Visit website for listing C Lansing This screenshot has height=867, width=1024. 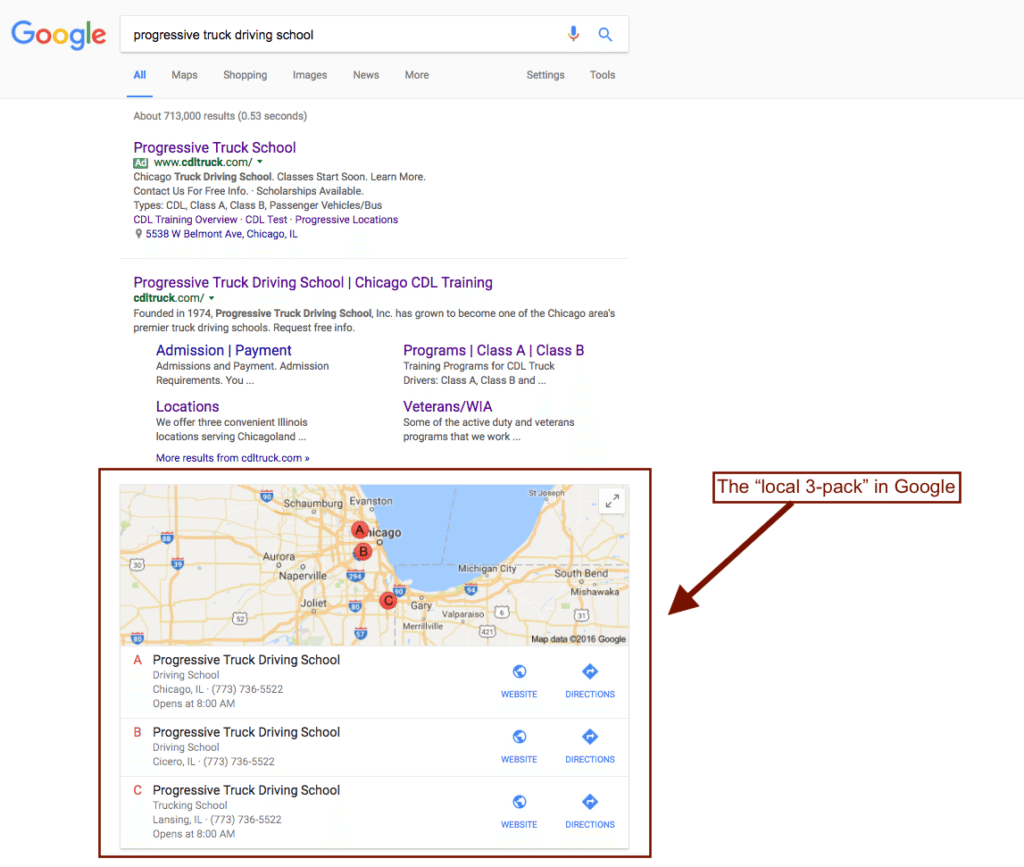(519, 812)
